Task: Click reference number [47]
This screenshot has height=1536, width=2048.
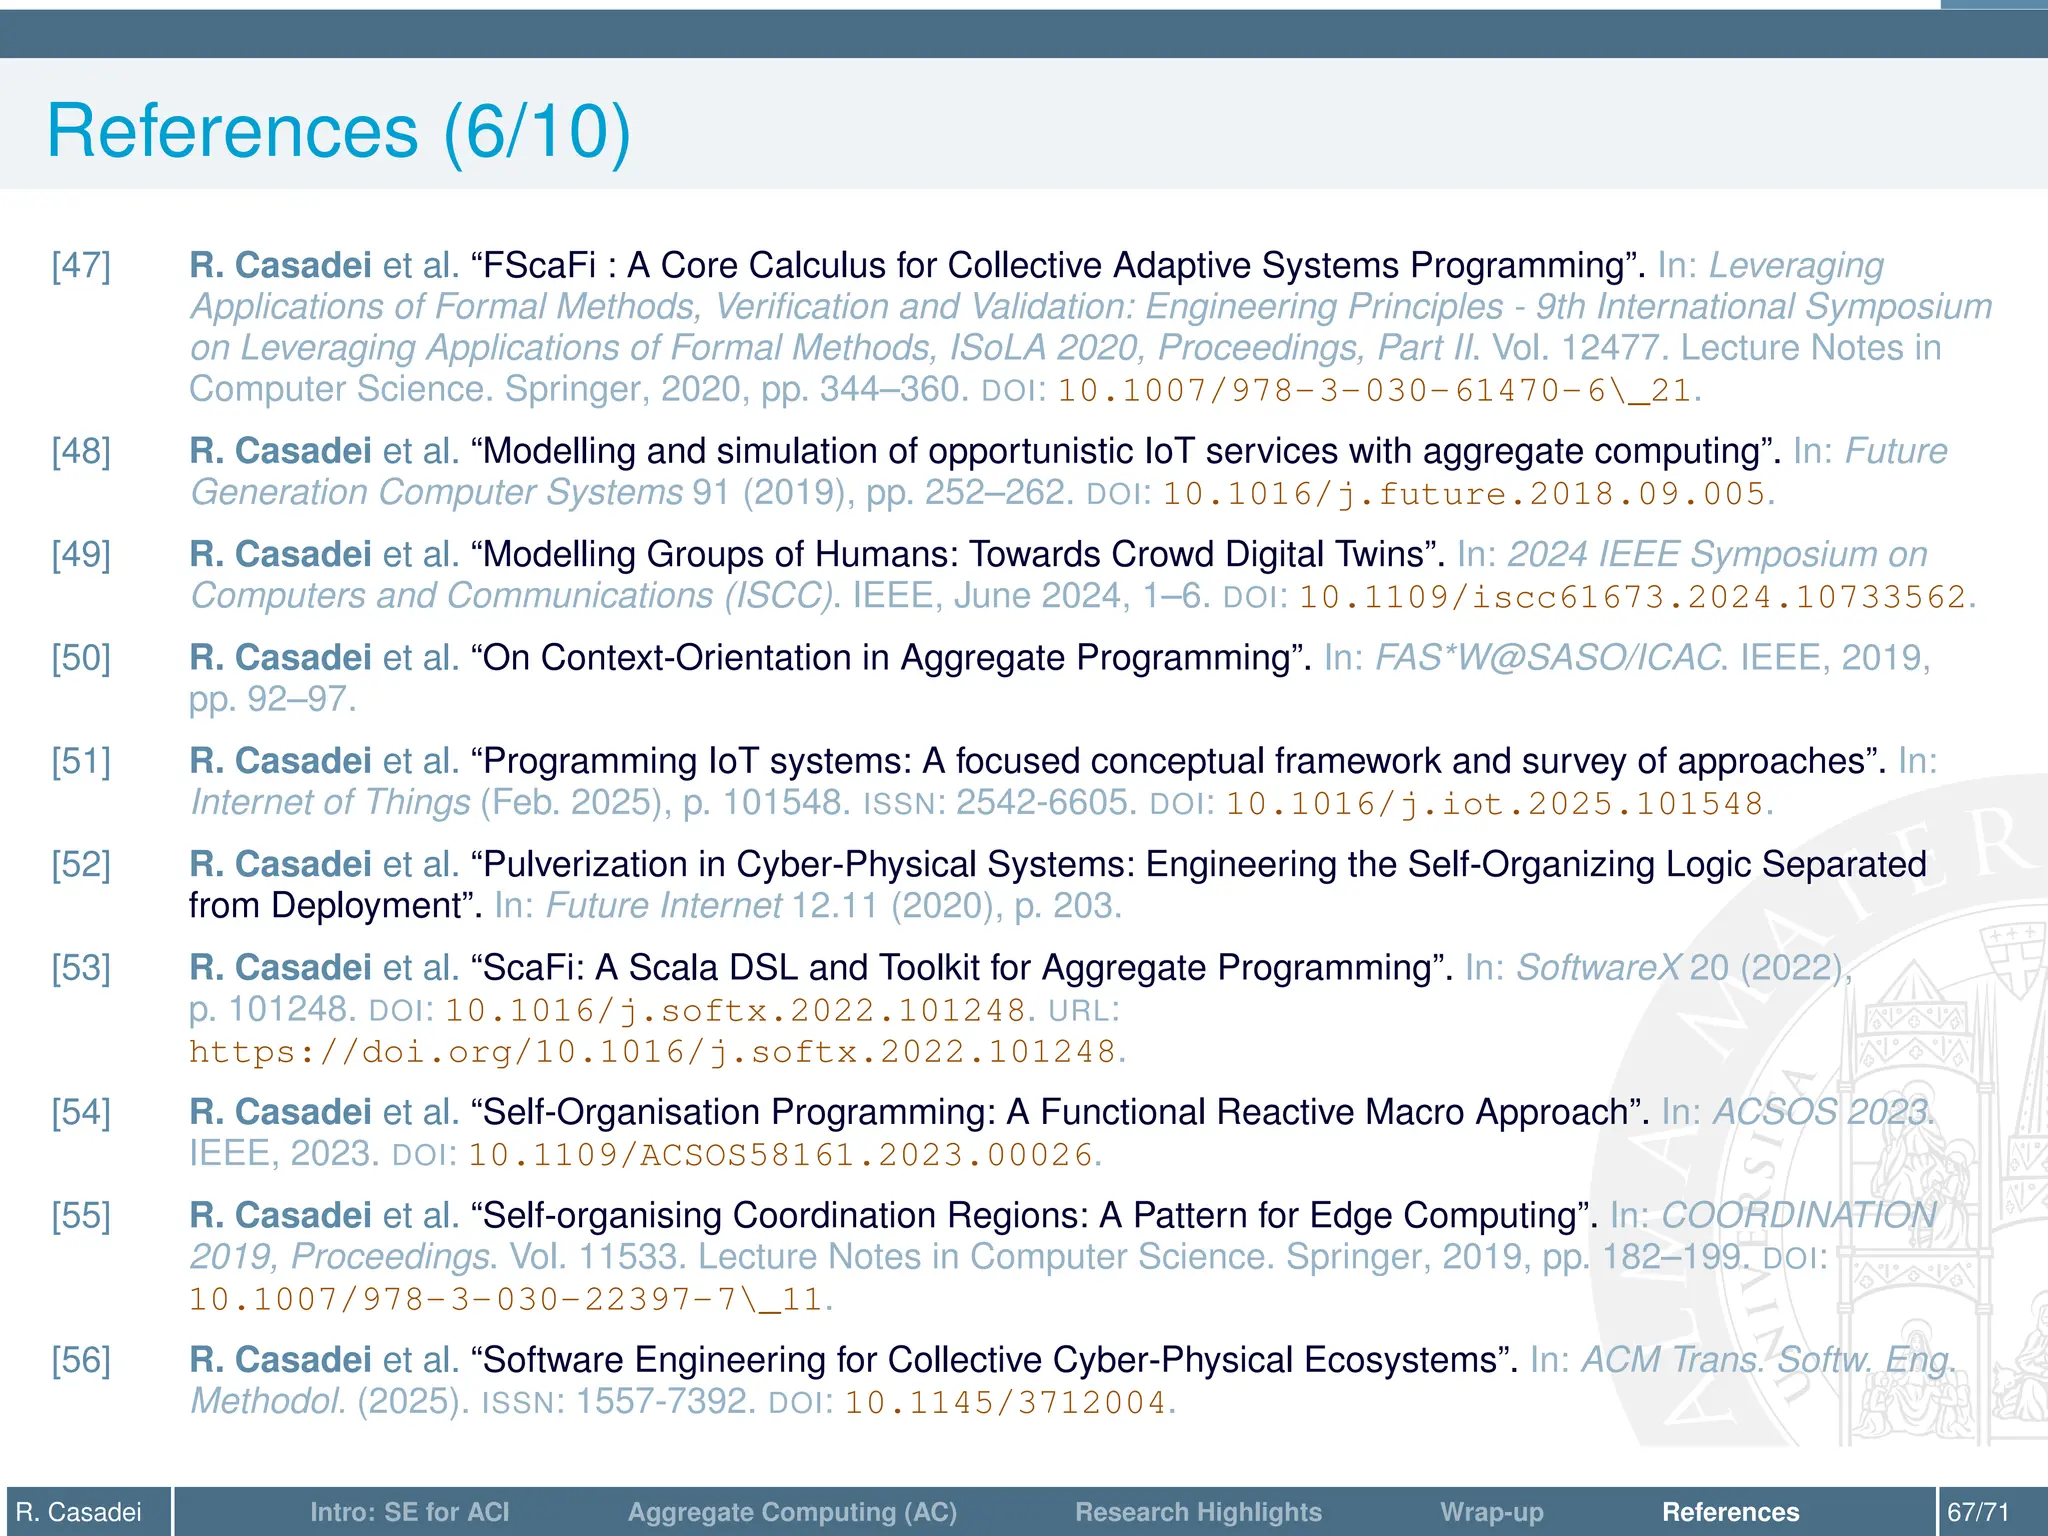Action: coord(81,265)
